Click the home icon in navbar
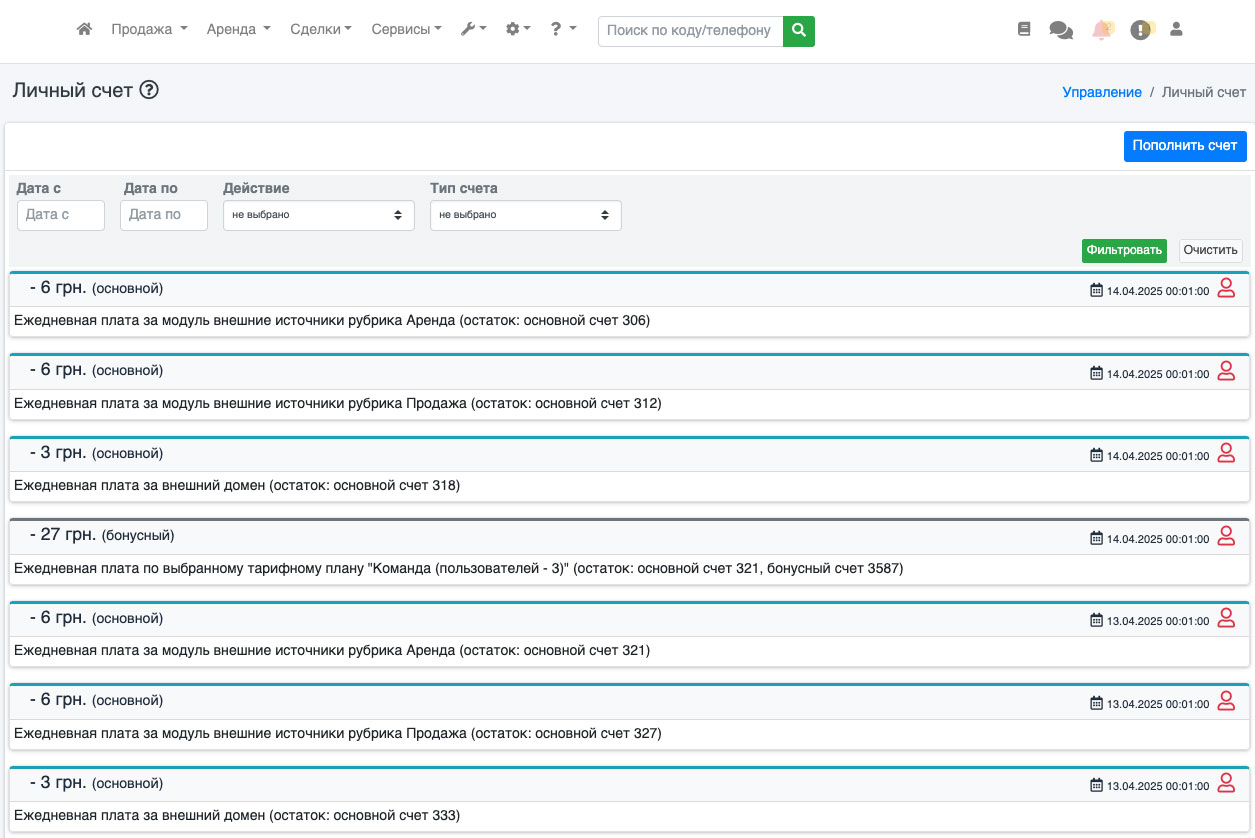The image size is (1255, 838). [x=84, y=30]
